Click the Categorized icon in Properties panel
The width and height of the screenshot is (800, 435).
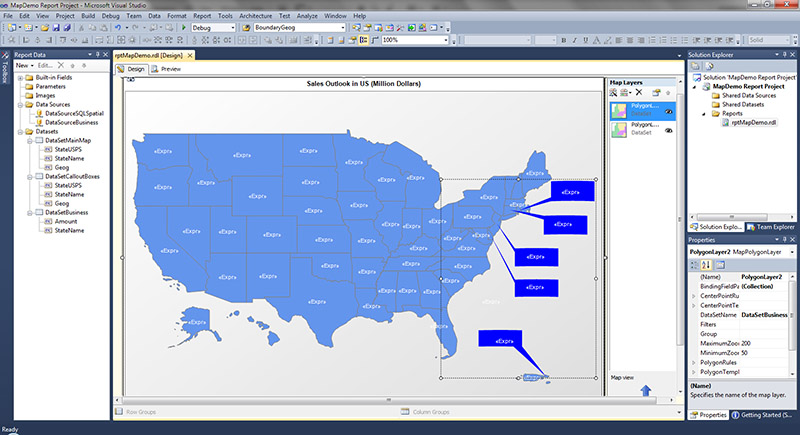click(694, 265)
